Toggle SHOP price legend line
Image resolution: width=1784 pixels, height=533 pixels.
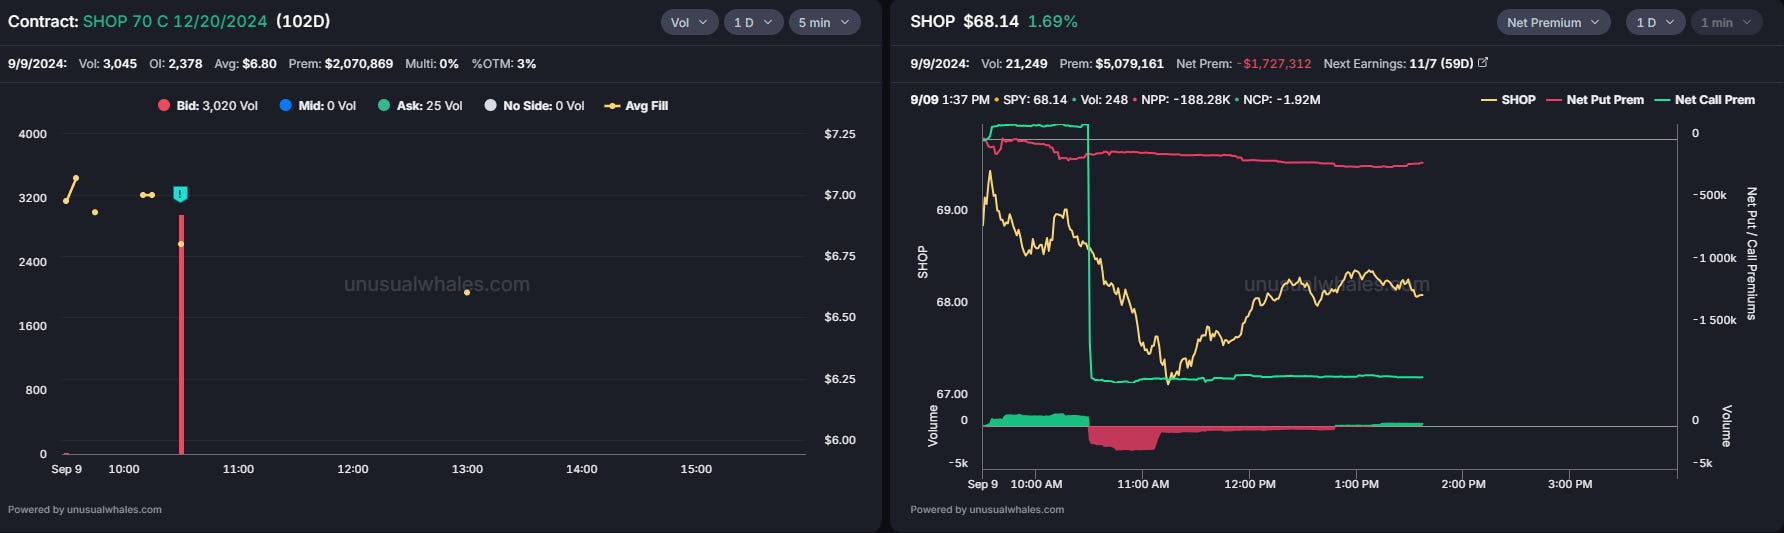tap(1508, 100)
